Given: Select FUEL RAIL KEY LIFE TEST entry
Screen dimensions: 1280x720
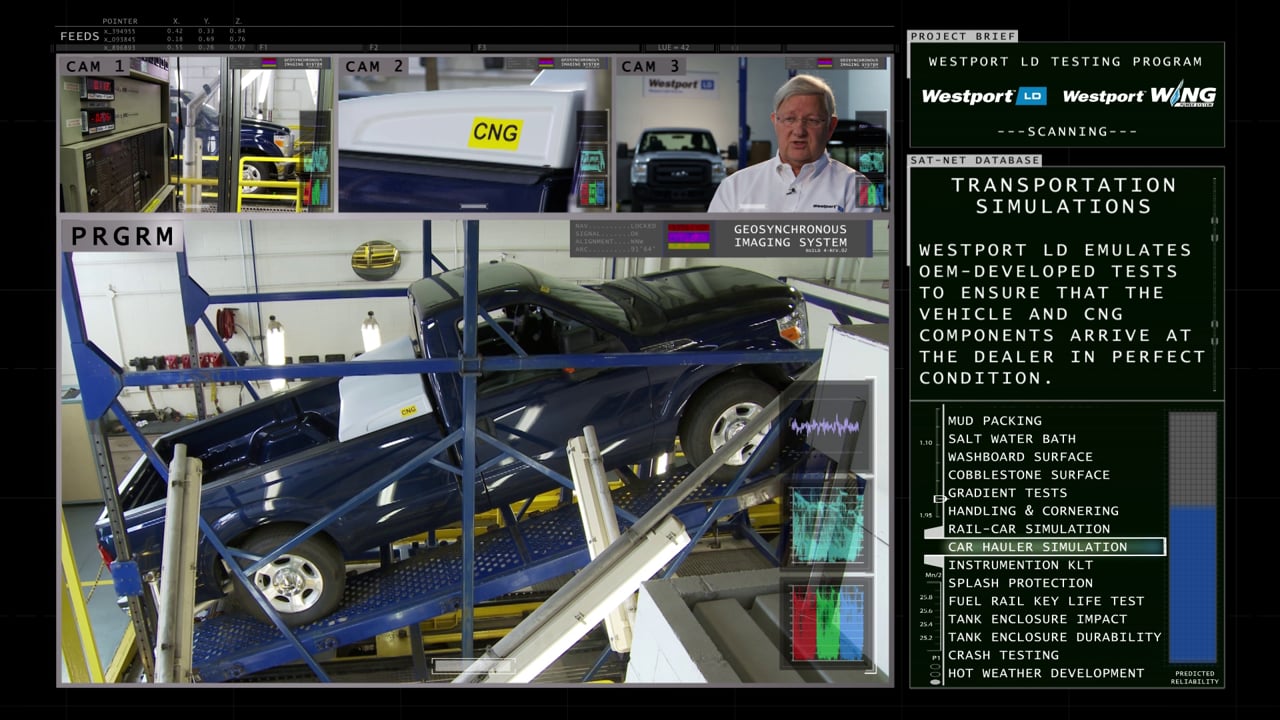Looking at the screenshot, I should [1046, 601].
